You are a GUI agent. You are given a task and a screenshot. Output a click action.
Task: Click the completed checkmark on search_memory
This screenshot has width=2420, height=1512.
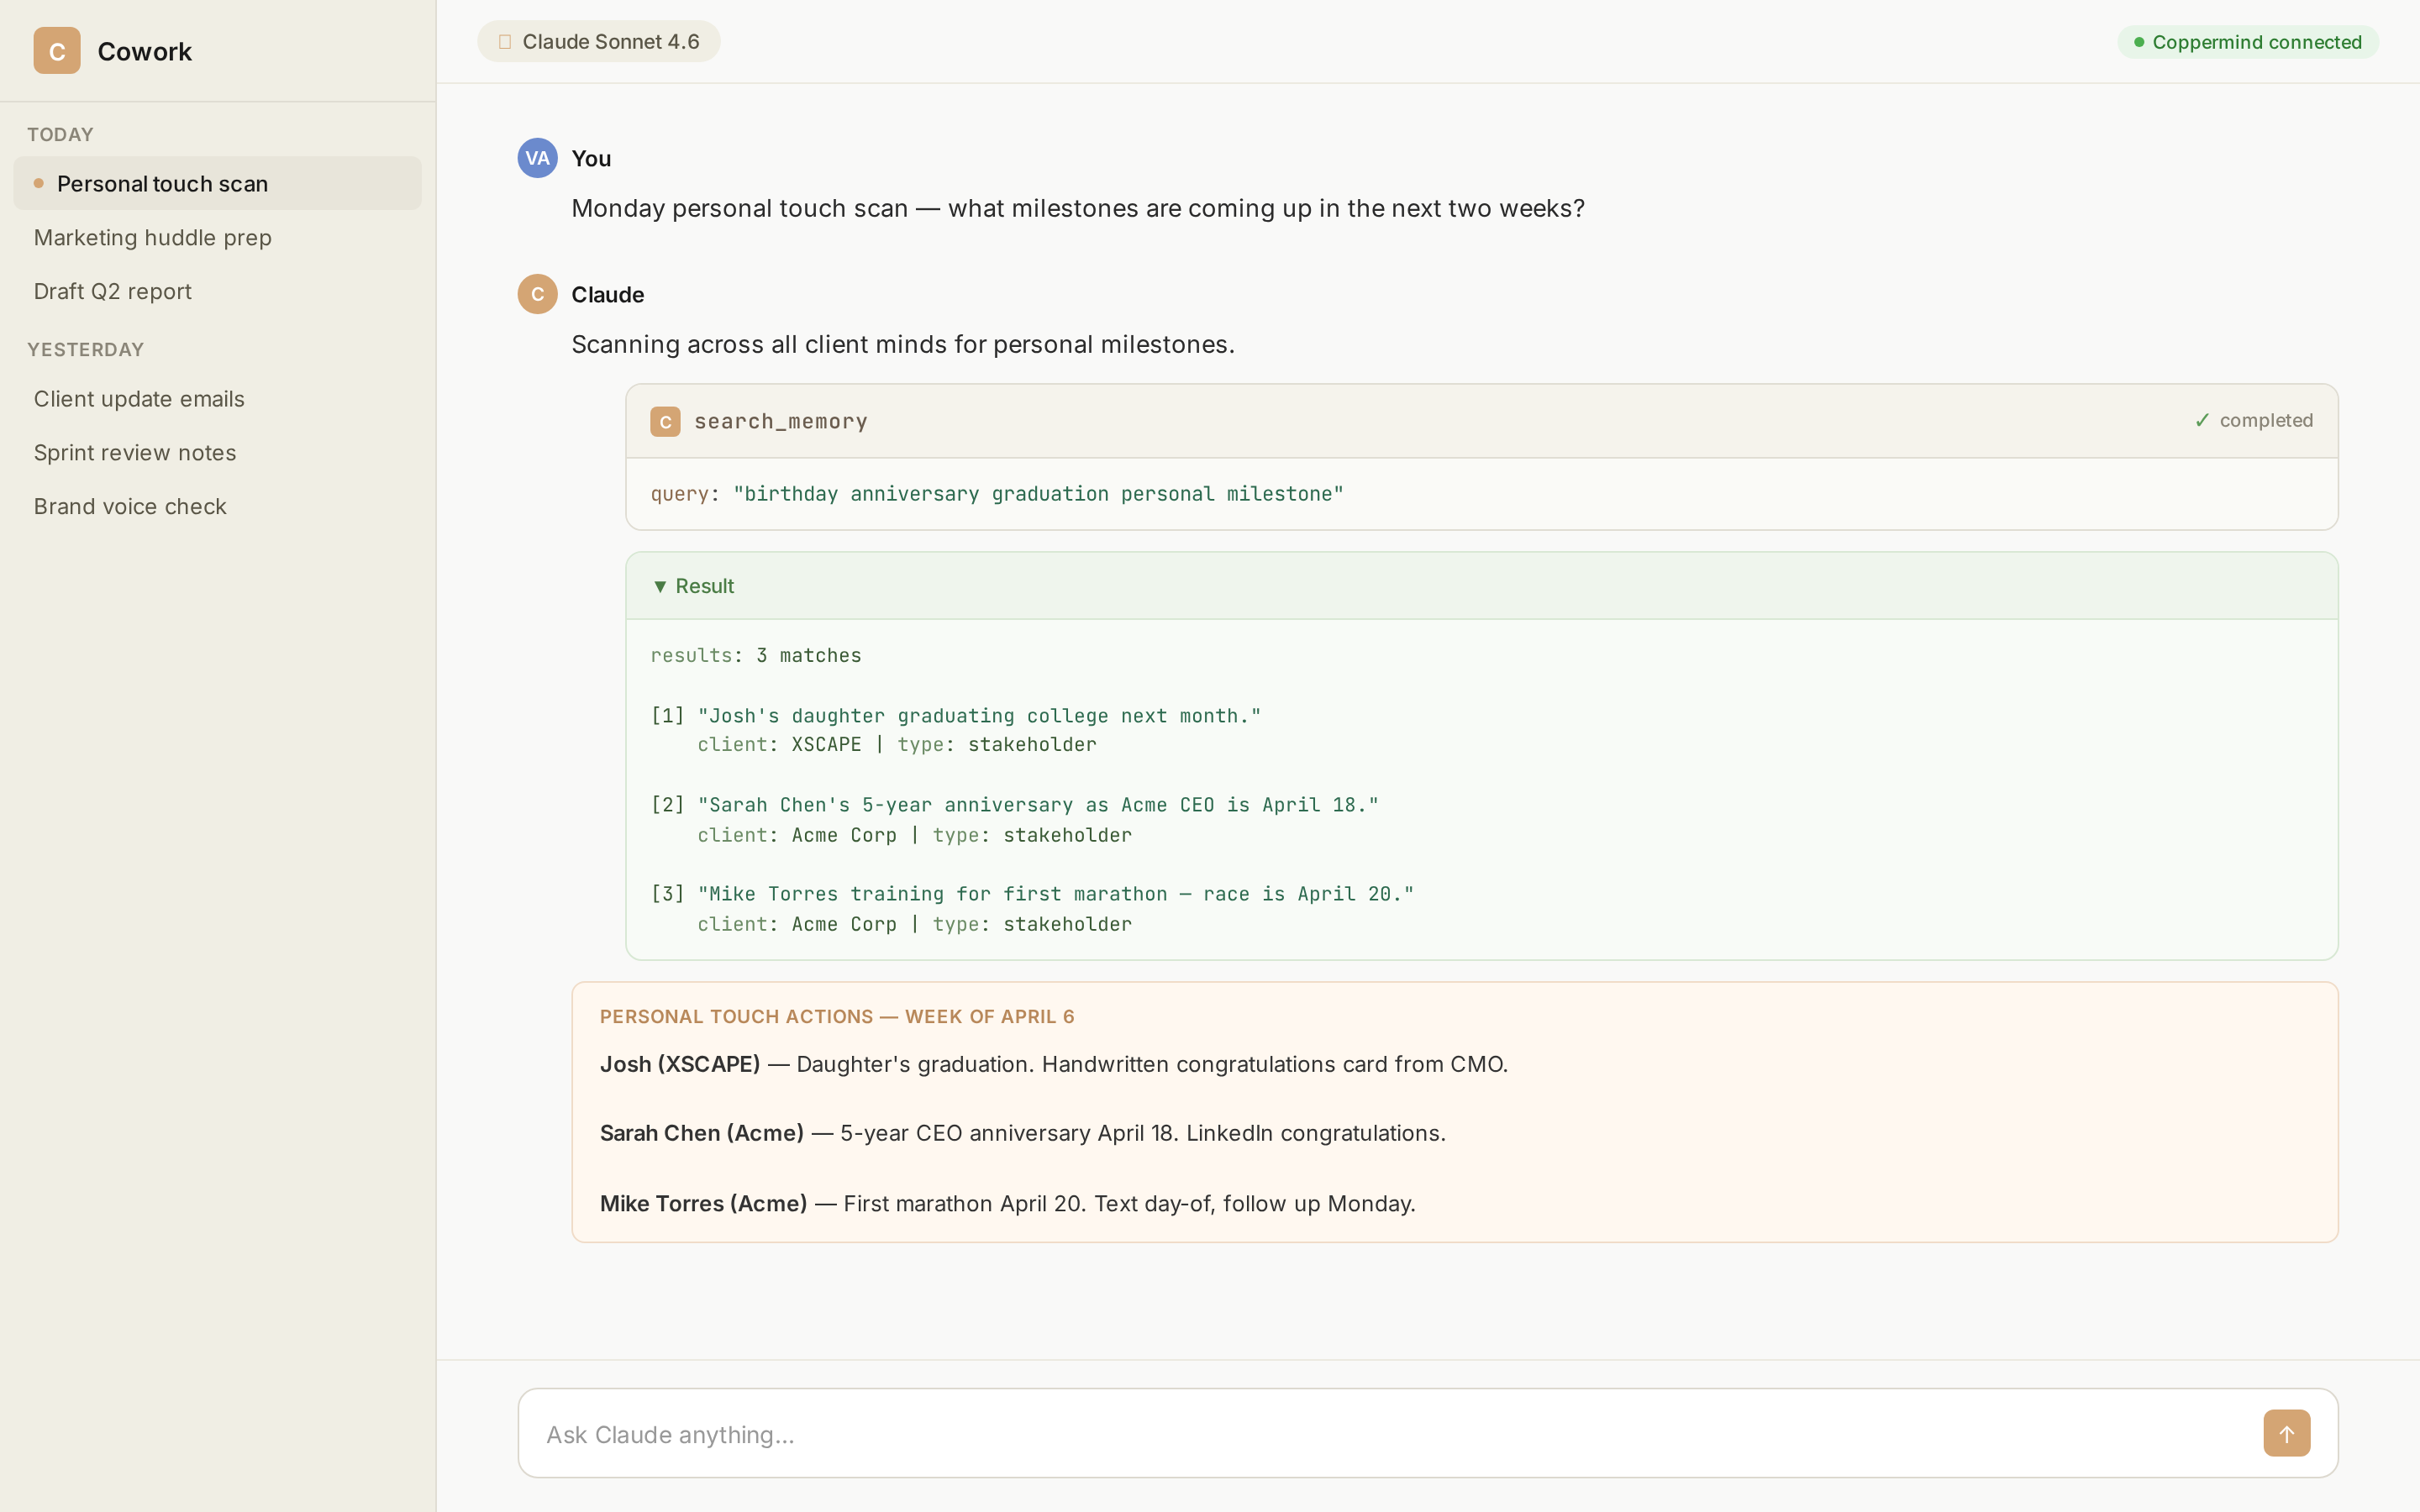click(x=2201, y=421)
